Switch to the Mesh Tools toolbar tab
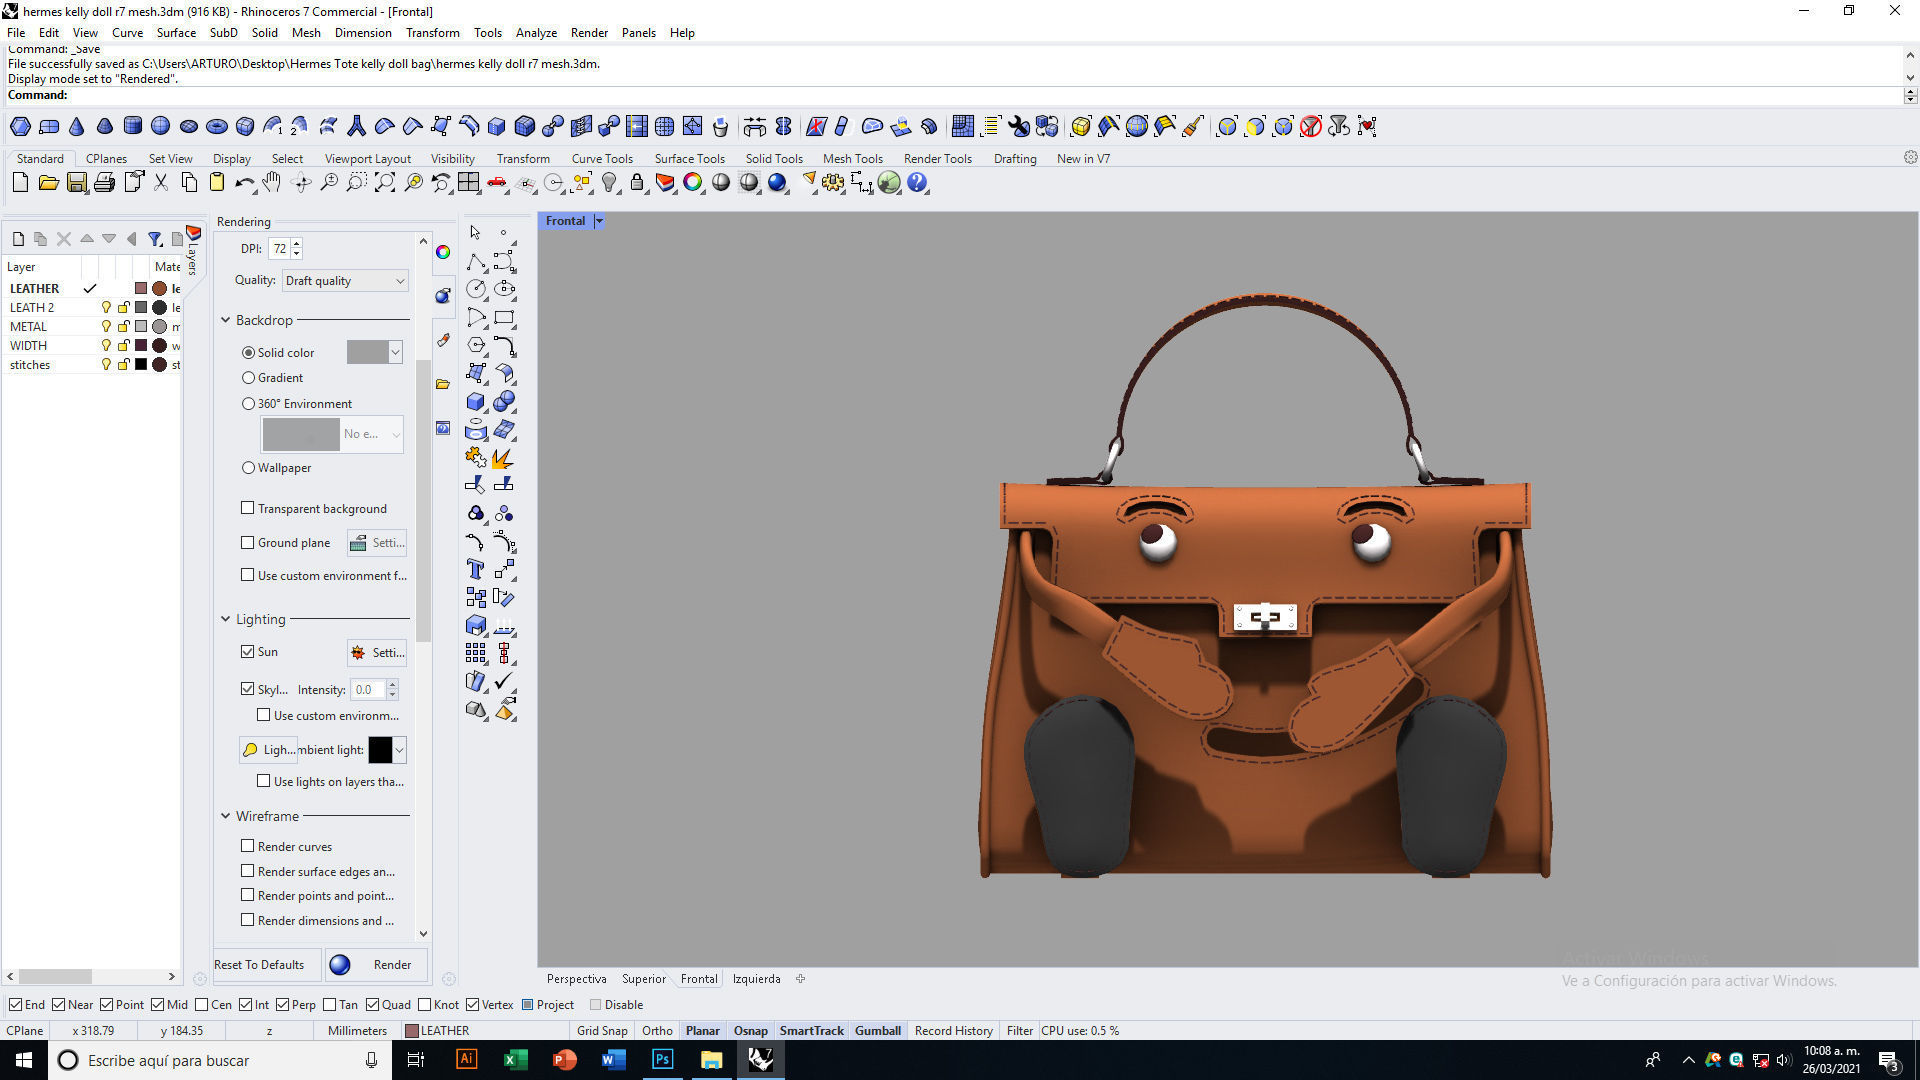The width and height of the screenshot is (1920, 1080). [x=852, y=158]
